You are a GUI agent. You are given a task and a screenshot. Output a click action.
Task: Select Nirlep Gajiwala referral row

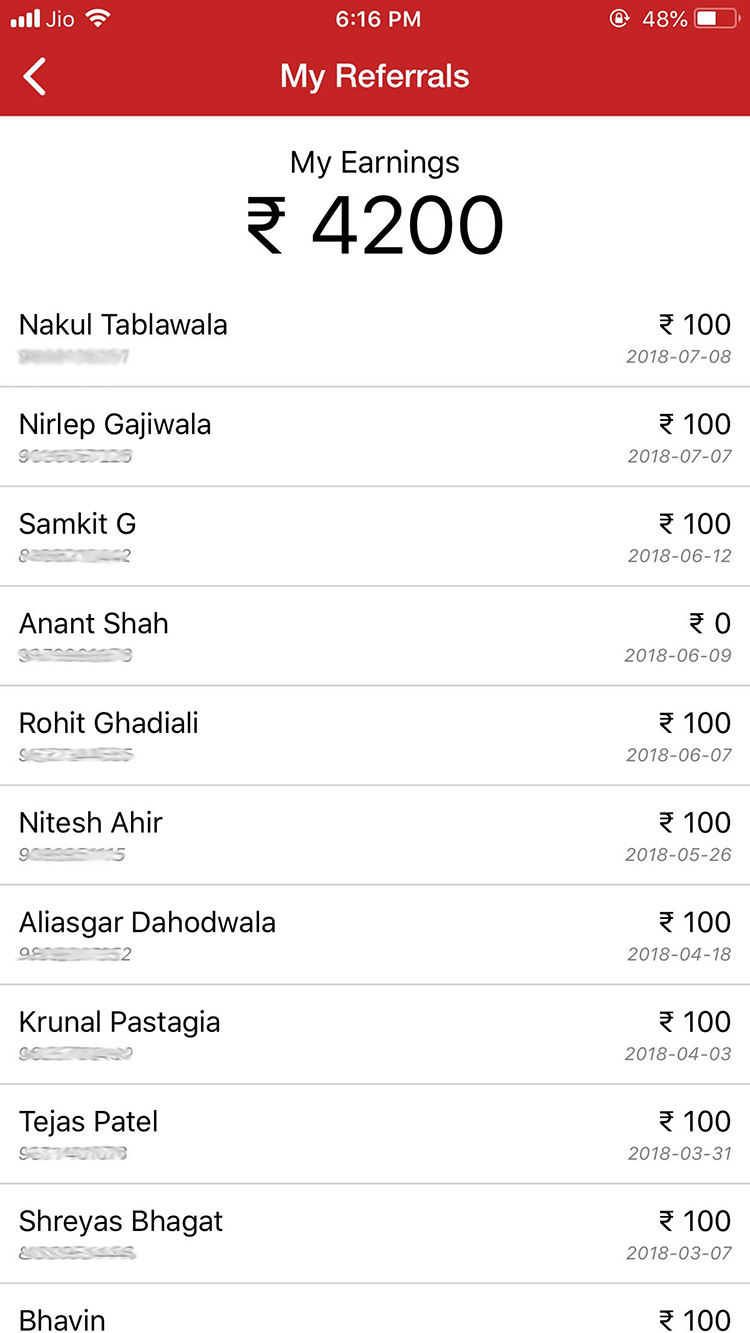coord(375,437)
